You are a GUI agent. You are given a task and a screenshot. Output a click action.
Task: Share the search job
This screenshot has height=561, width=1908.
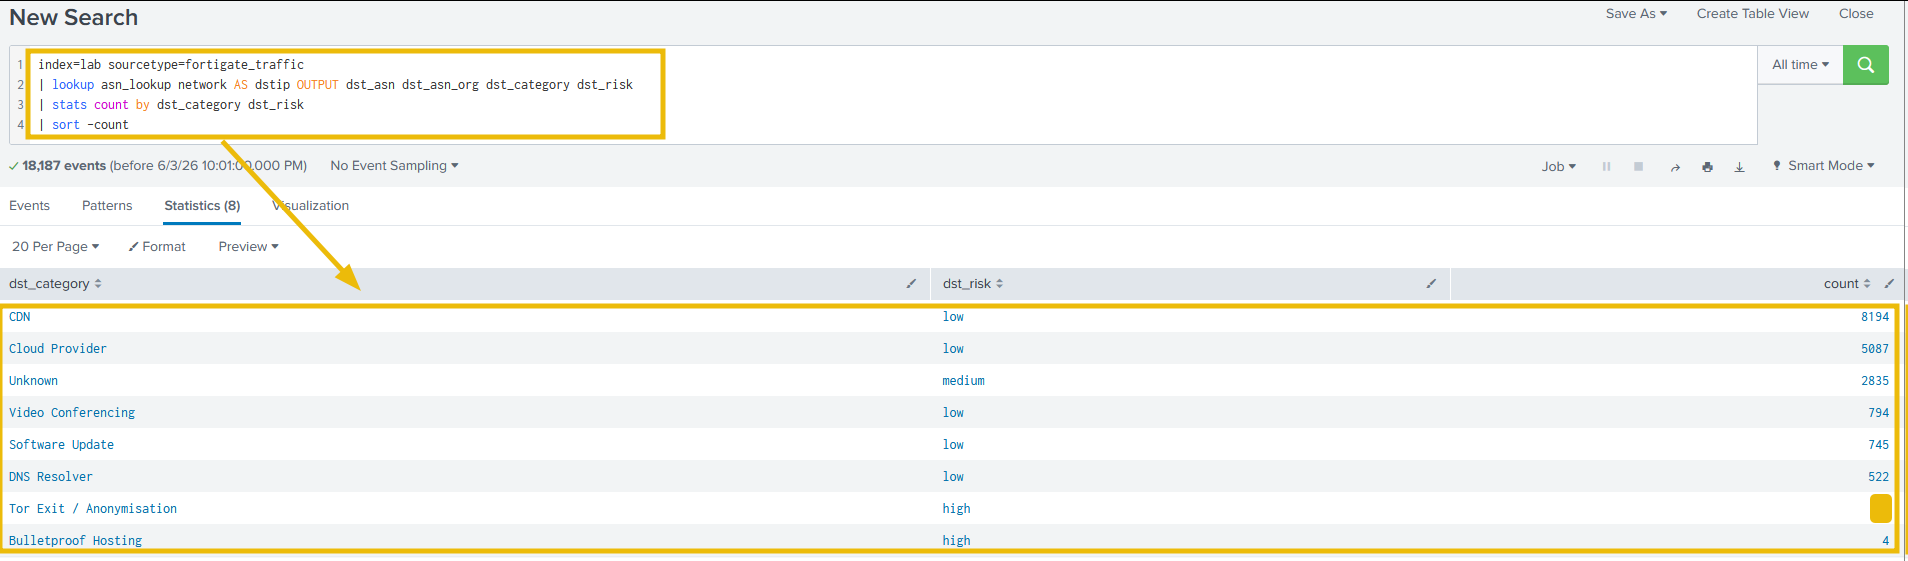[x=1675, y=167]
